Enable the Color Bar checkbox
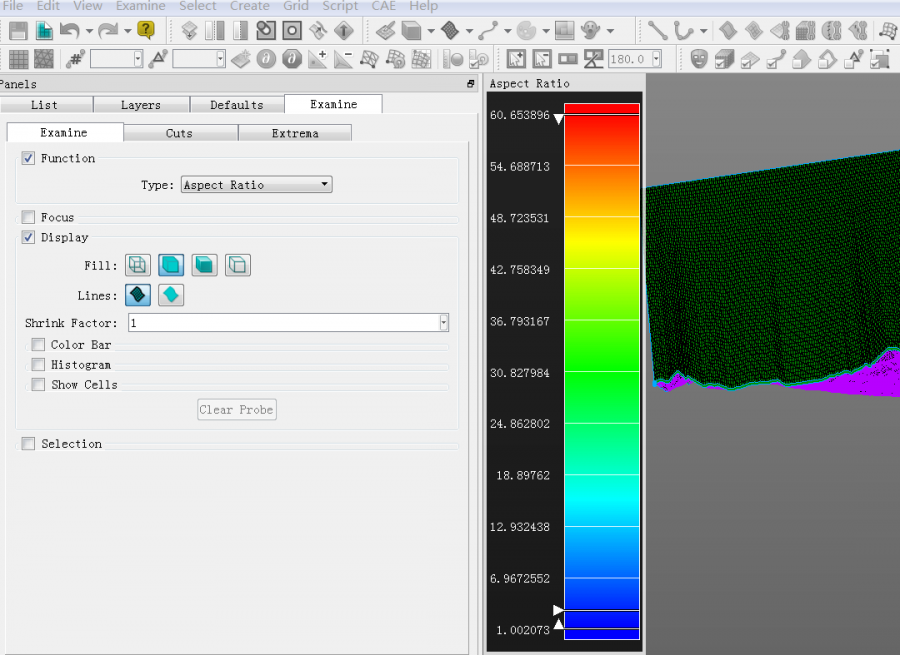The image size is (900, 655). click(38, 345)
